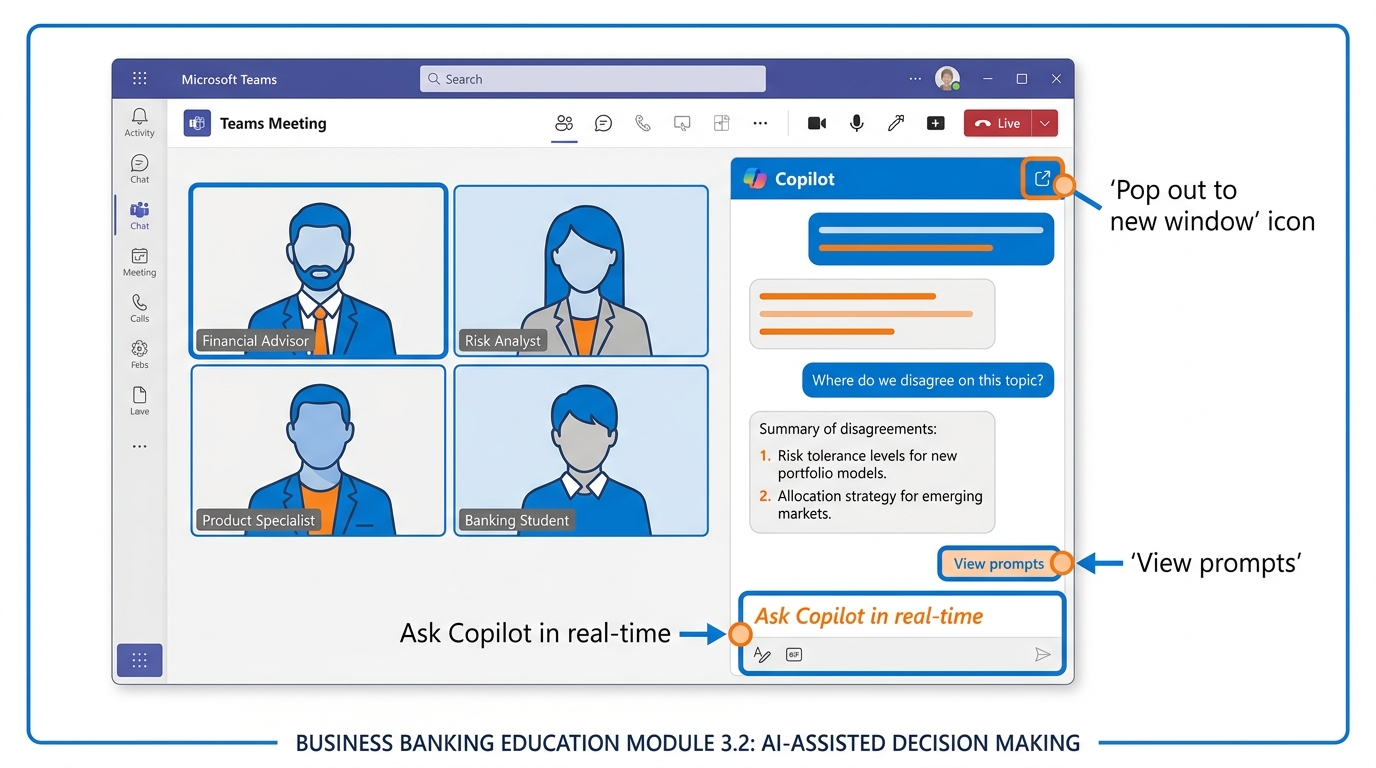Click 'Risk tolerance levels for new portfolio models.'
Viewport: 1376px width, 768px height.
pos(867,464)
